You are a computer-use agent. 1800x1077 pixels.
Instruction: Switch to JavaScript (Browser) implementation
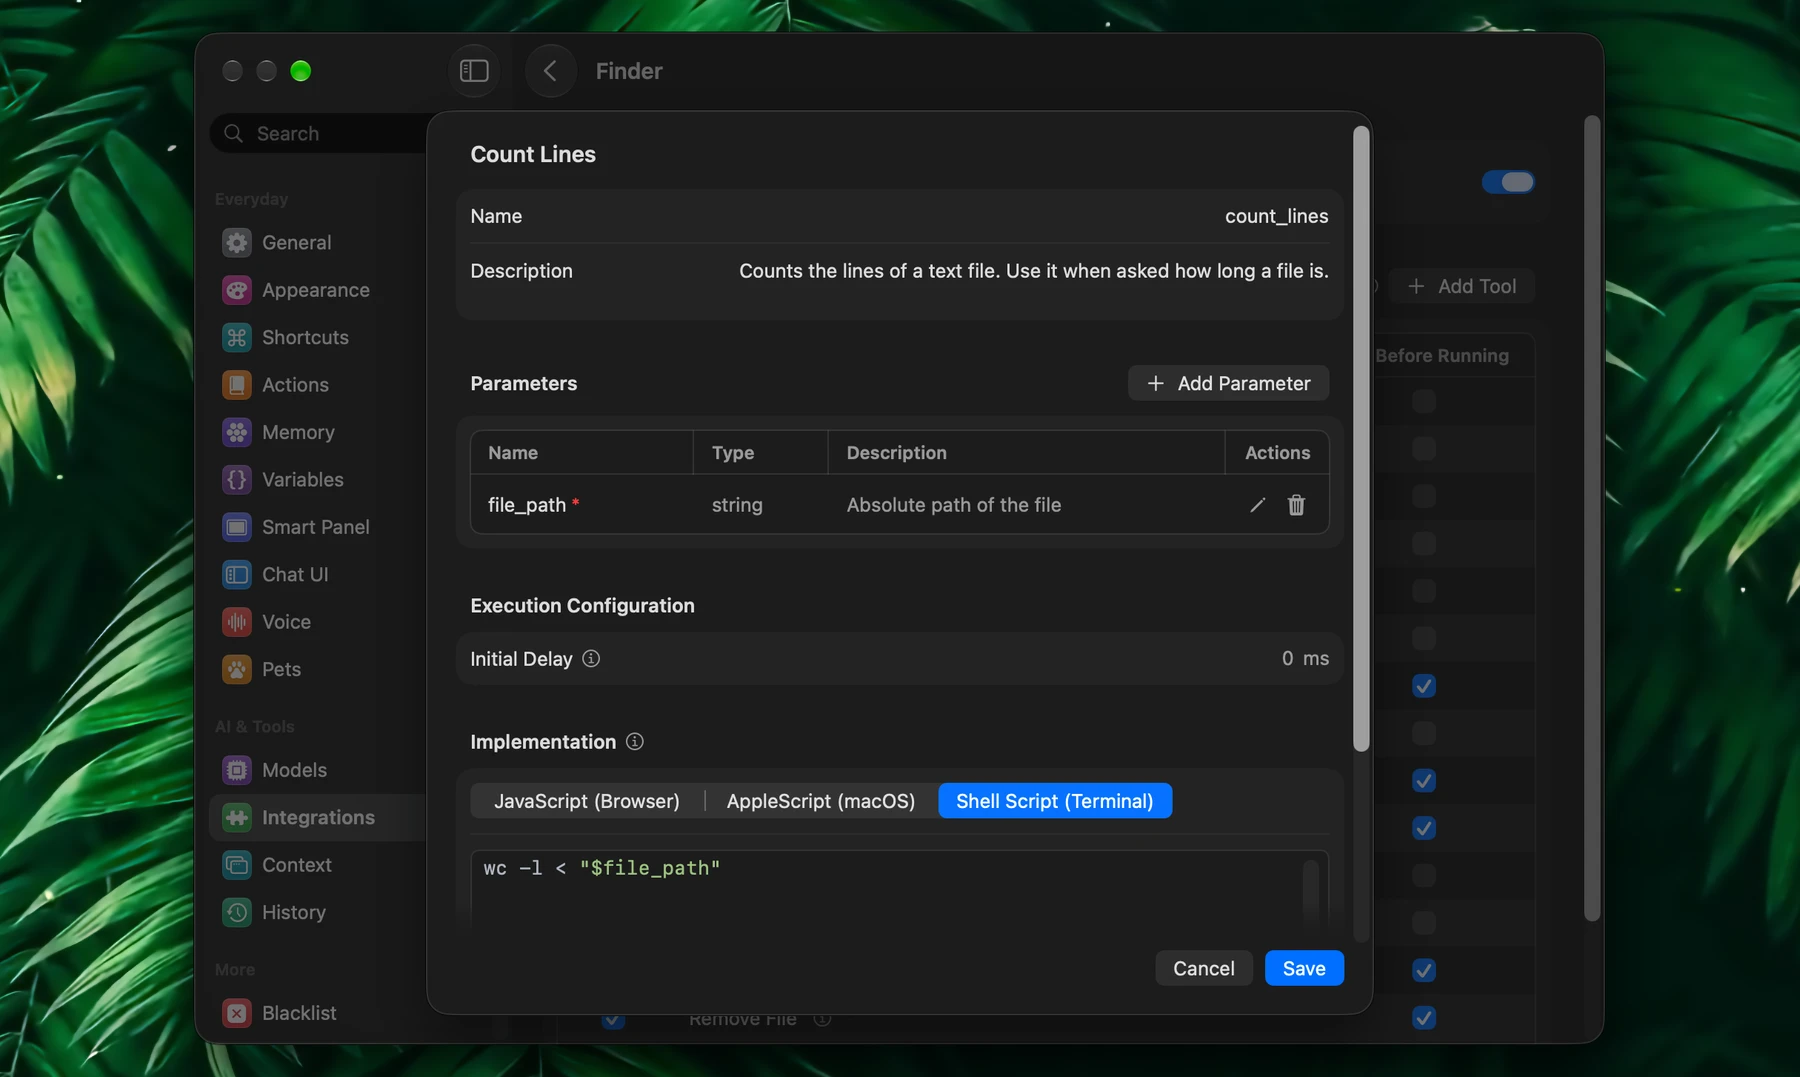tap(587, 801)
